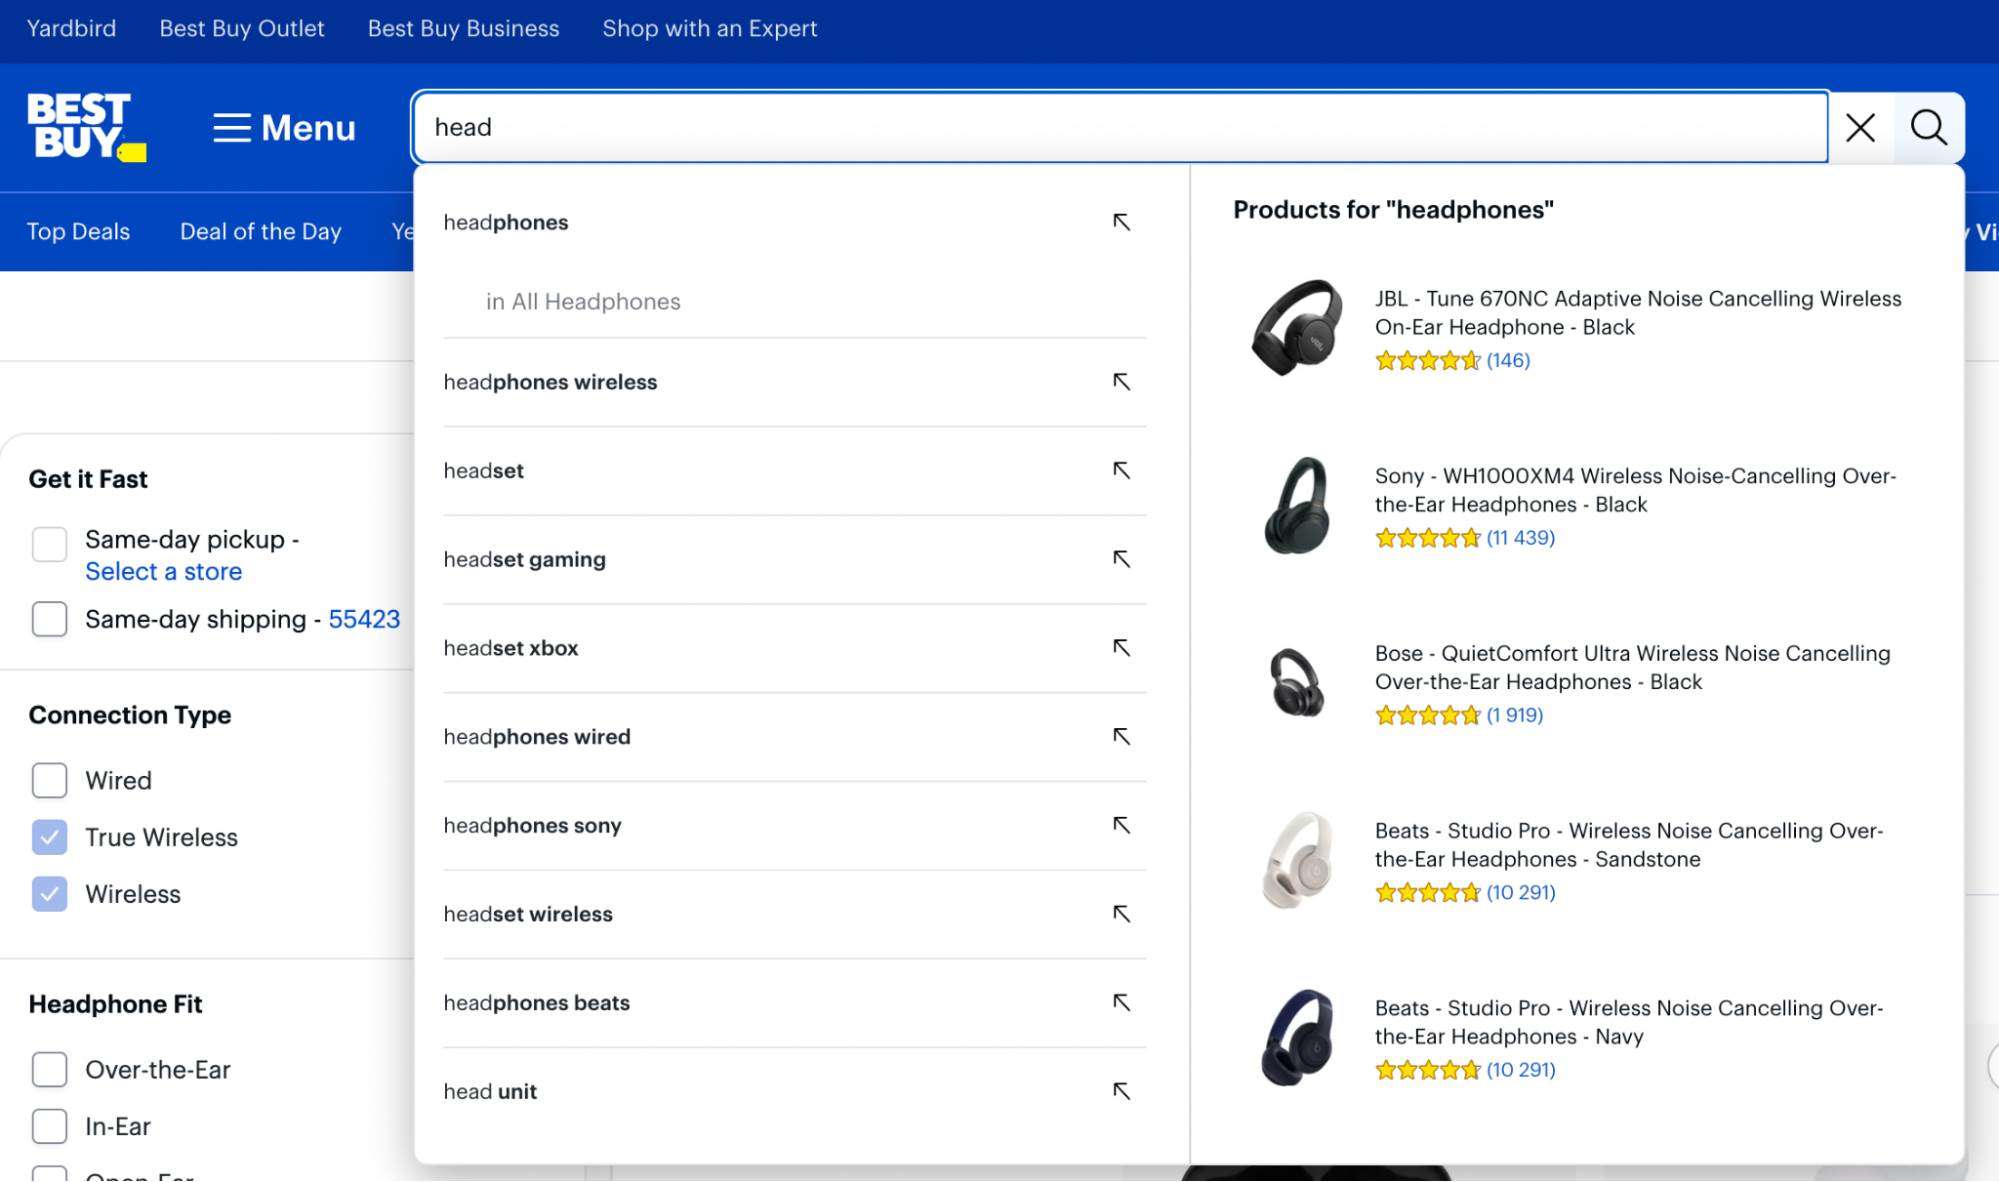Click the fill-arrow icon beside 'head unit'
Viewport: 1999px width, 1182px height.
click(x=1122, y=1091)
